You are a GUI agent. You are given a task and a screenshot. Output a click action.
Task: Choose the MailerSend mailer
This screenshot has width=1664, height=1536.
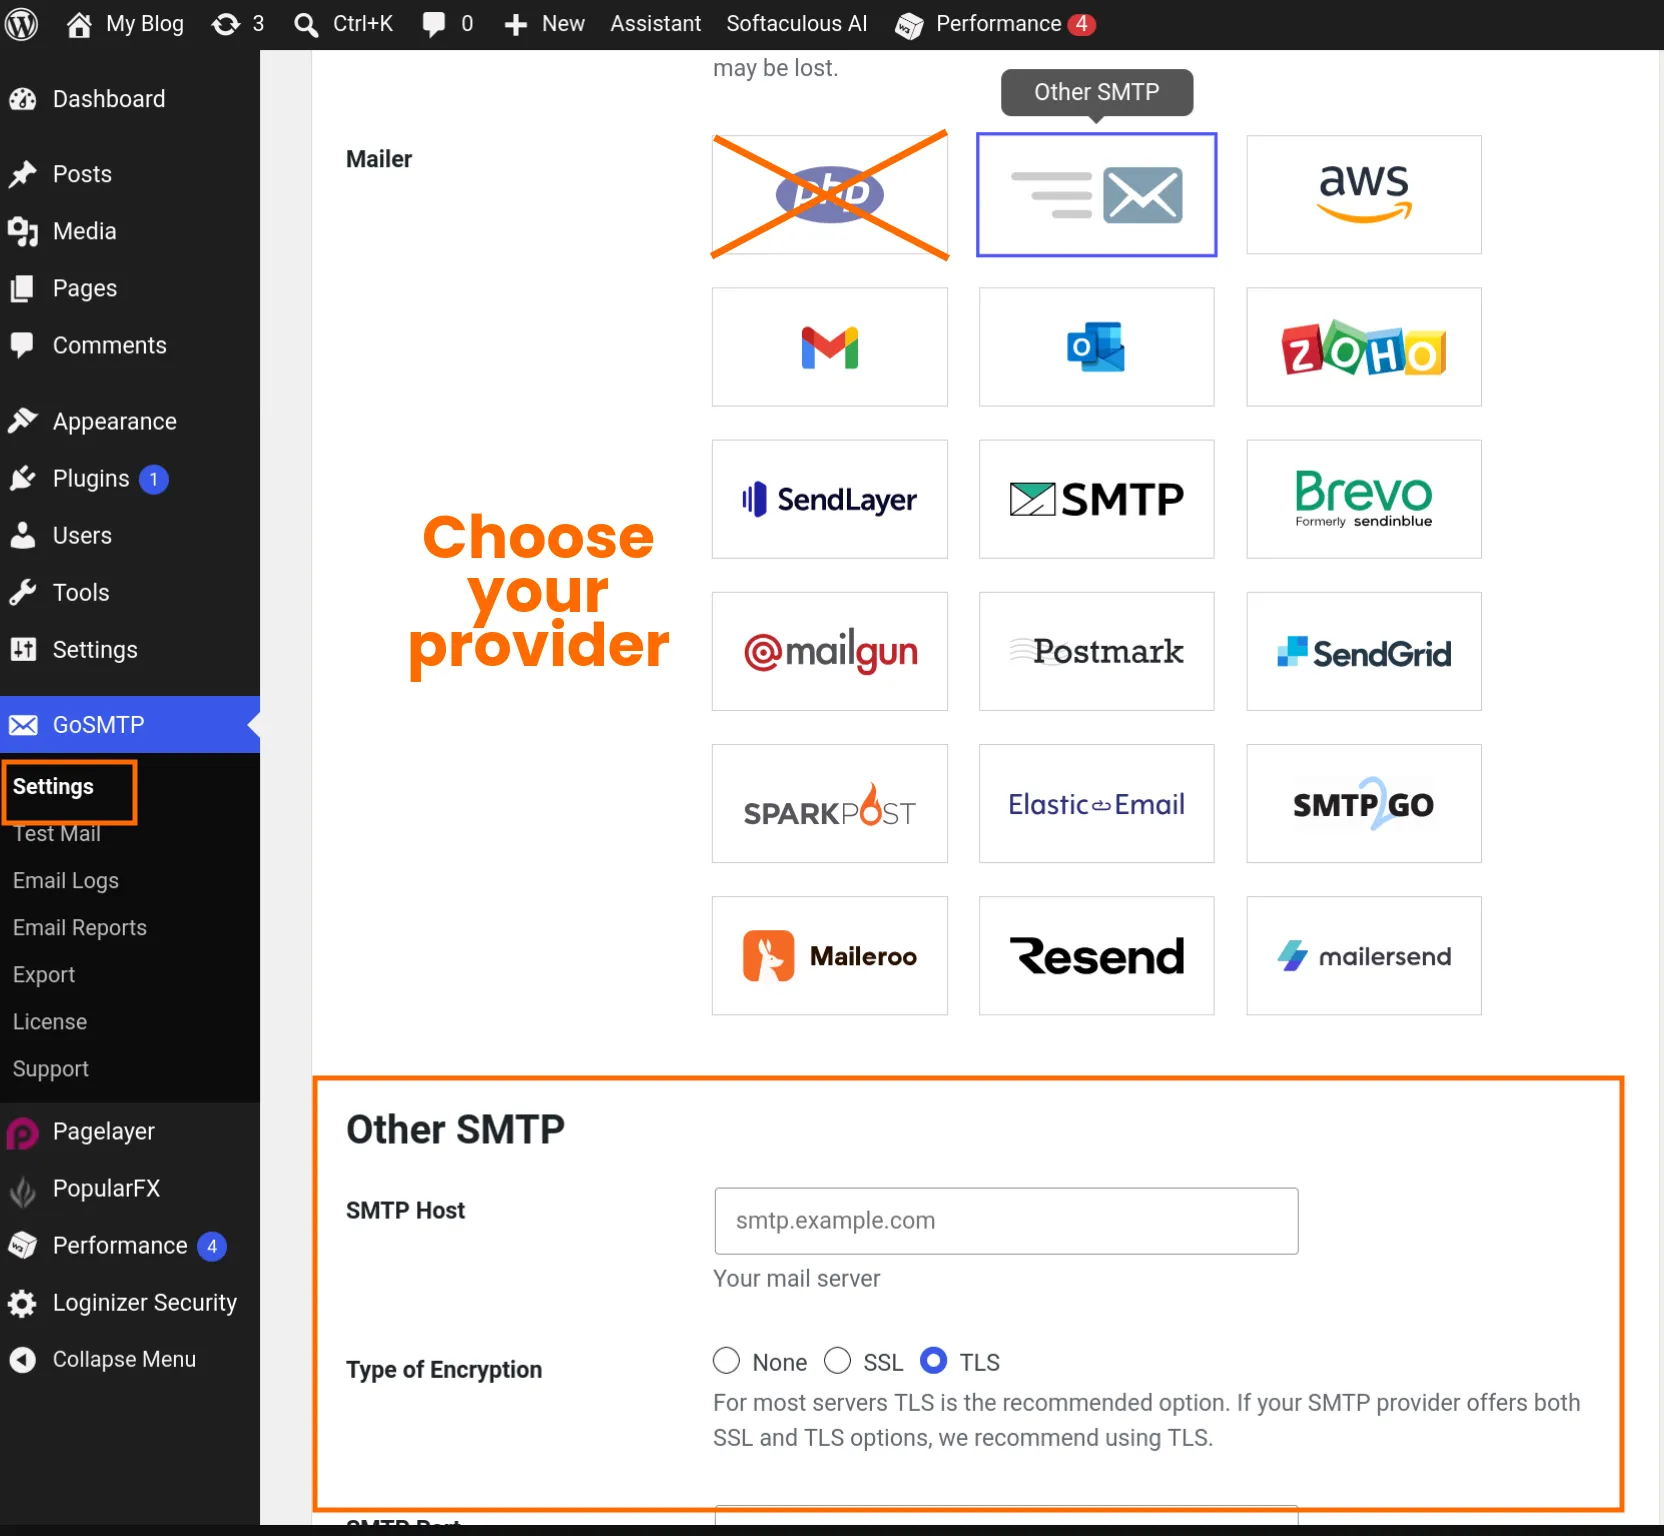tap(1364, 955)
